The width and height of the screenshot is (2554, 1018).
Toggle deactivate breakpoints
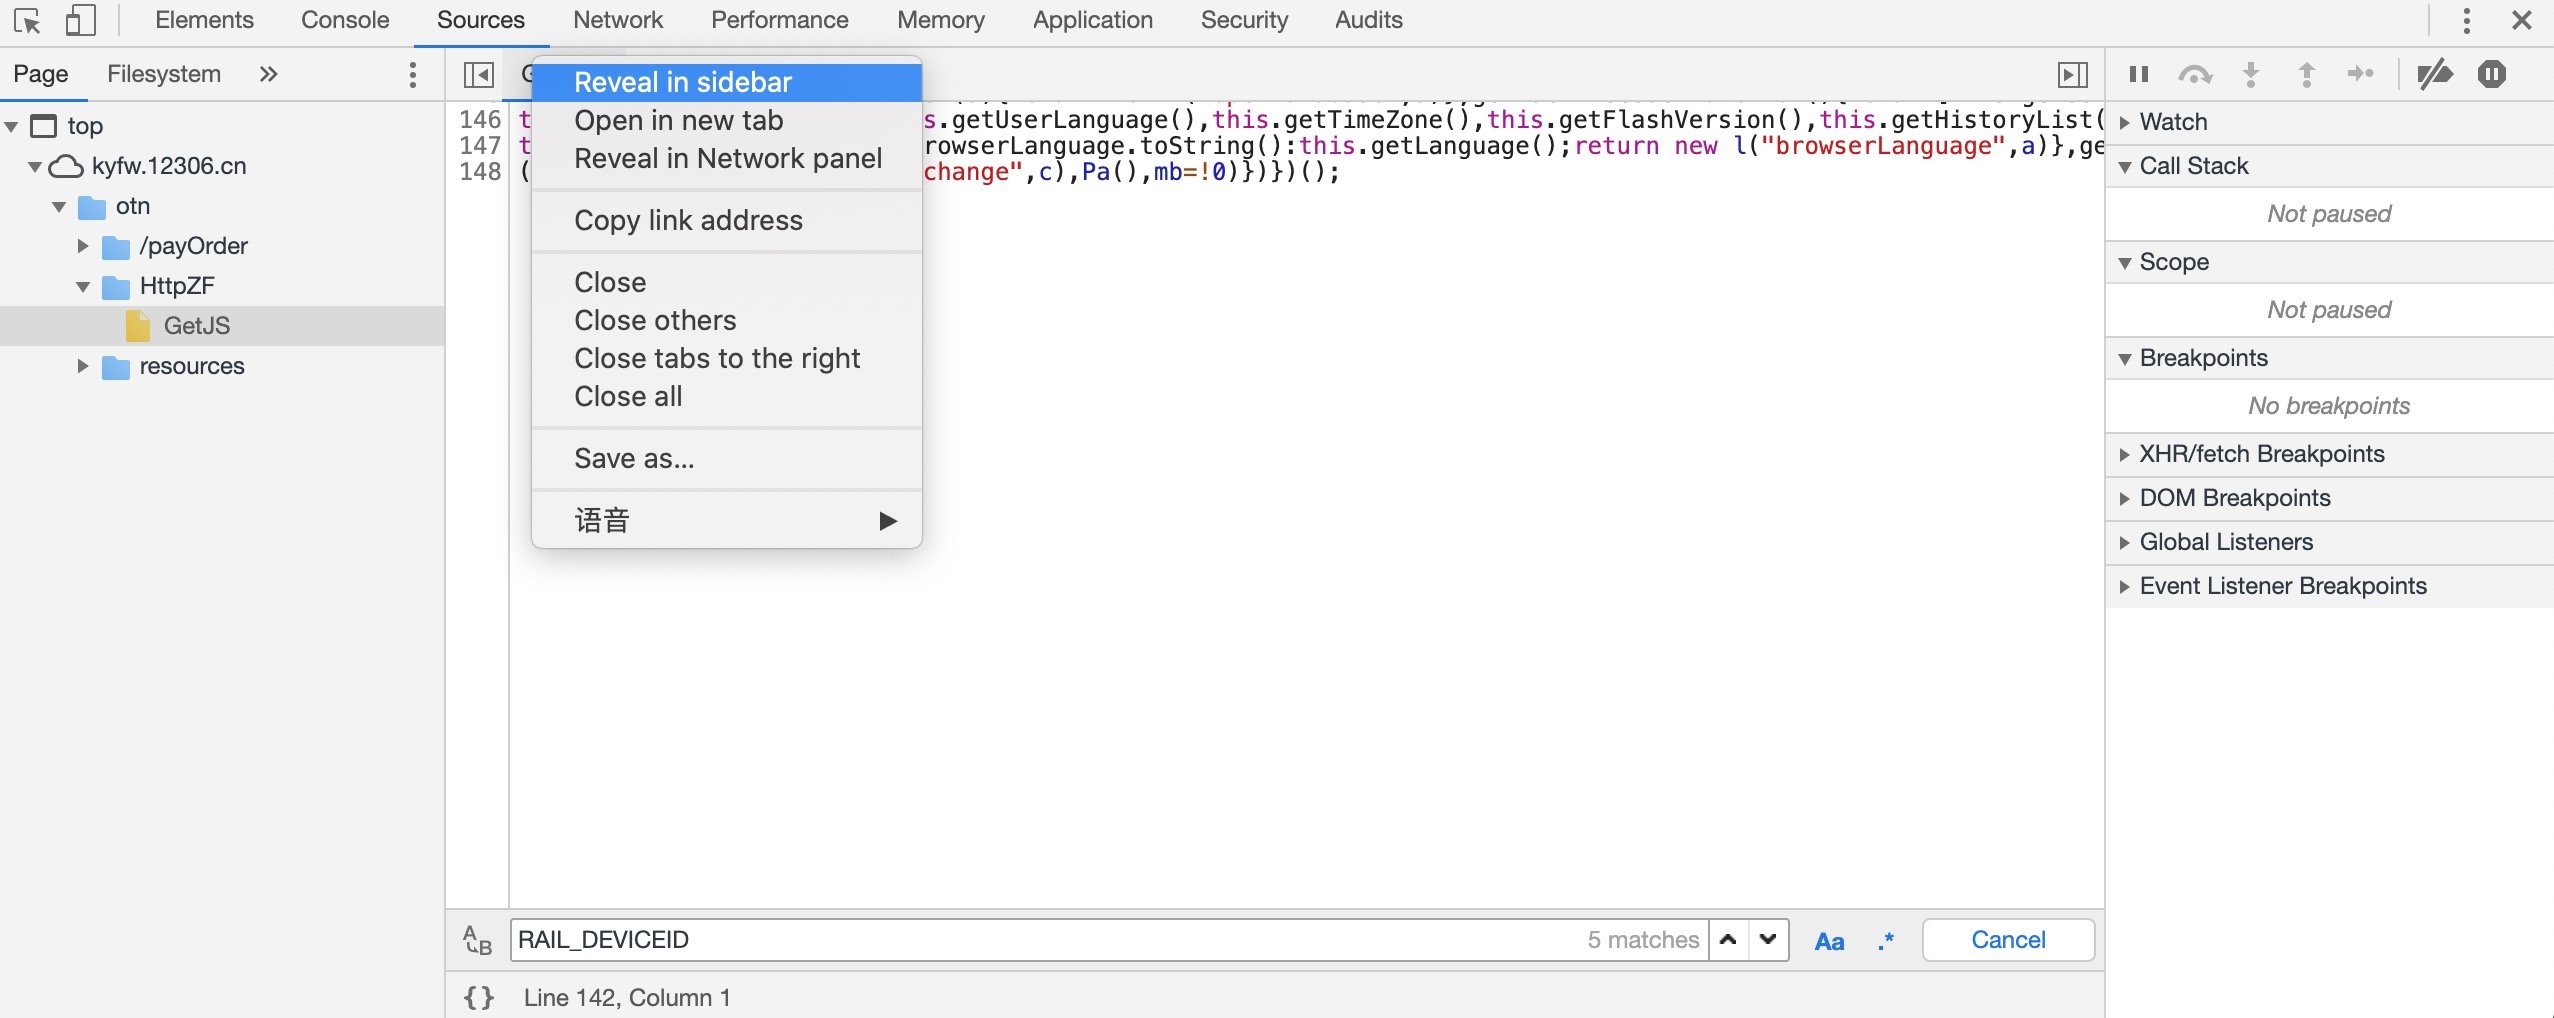pos(2437,73)
